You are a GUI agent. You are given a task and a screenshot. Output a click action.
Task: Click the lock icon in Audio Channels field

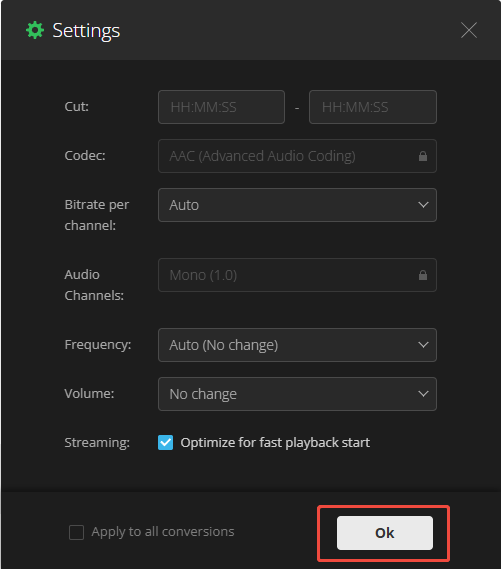click(423, 275)
